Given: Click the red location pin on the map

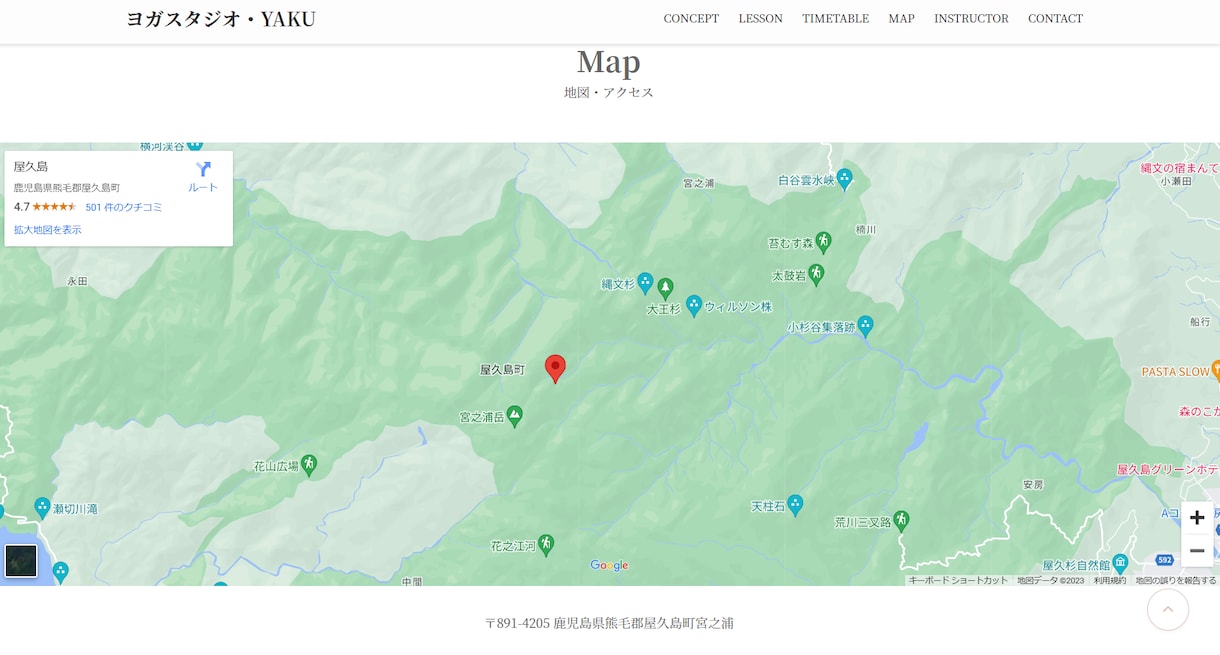Looking at the screenshot, I should 555,368.
